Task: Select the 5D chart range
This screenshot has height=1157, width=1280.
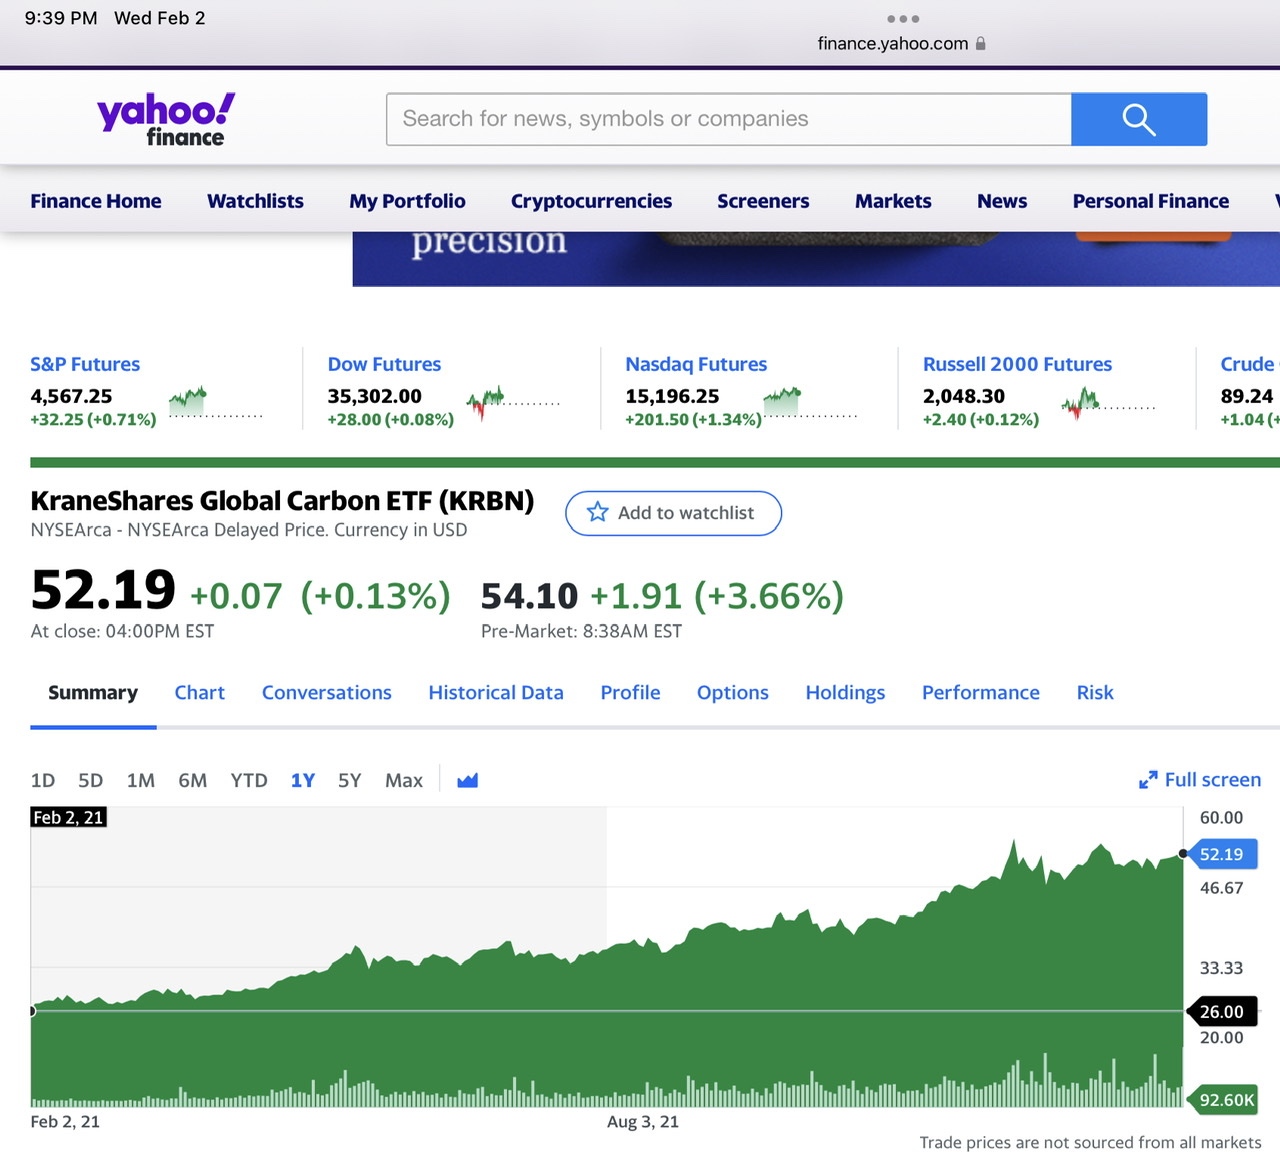Action: tap(91, 780)
